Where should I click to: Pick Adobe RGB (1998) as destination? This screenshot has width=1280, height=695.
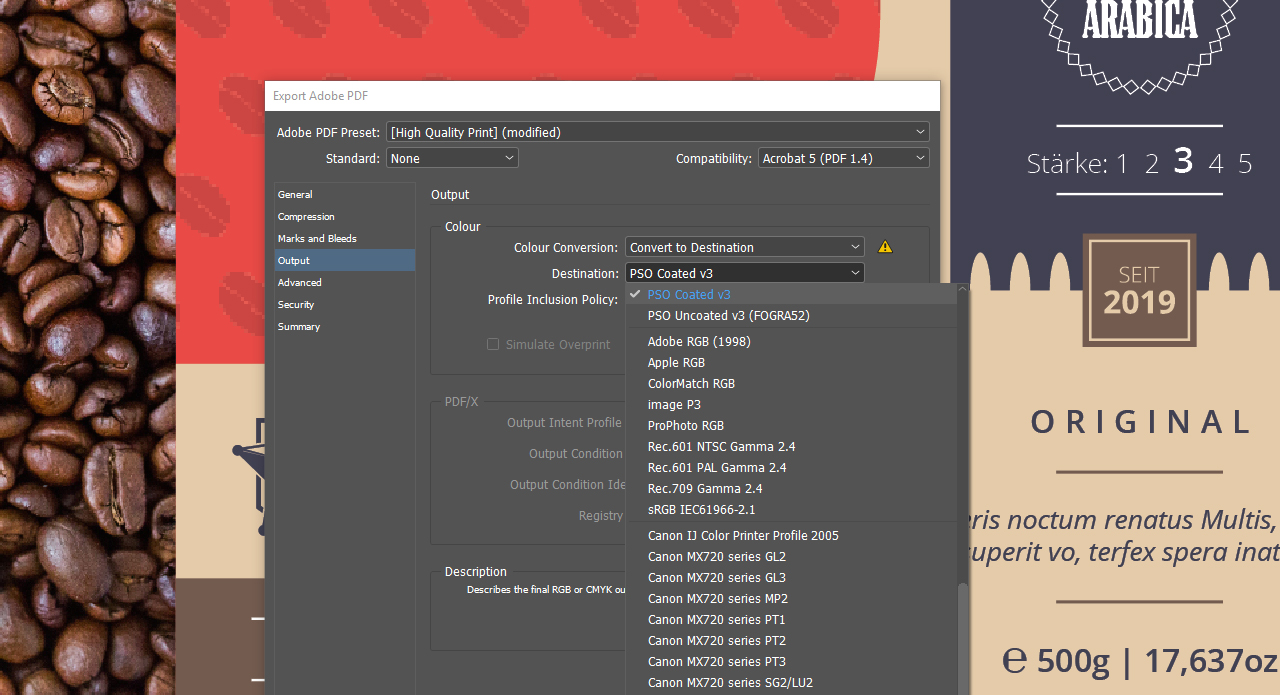pyautogui.click(x=791, y=341)
